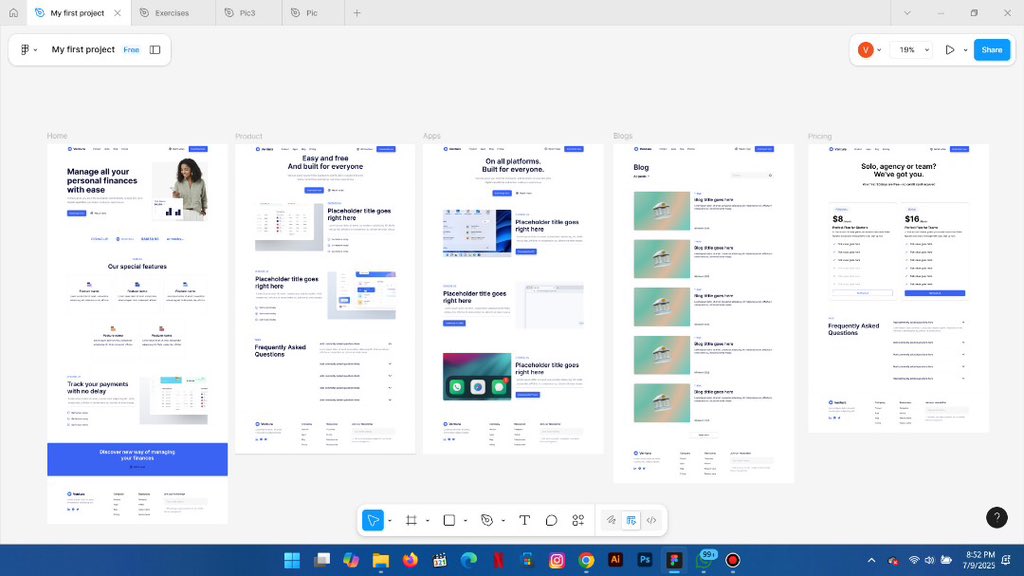Toggle Draw mode in the toolbar
This screenshot has height=576, width=1024.
tap(610, 520)
